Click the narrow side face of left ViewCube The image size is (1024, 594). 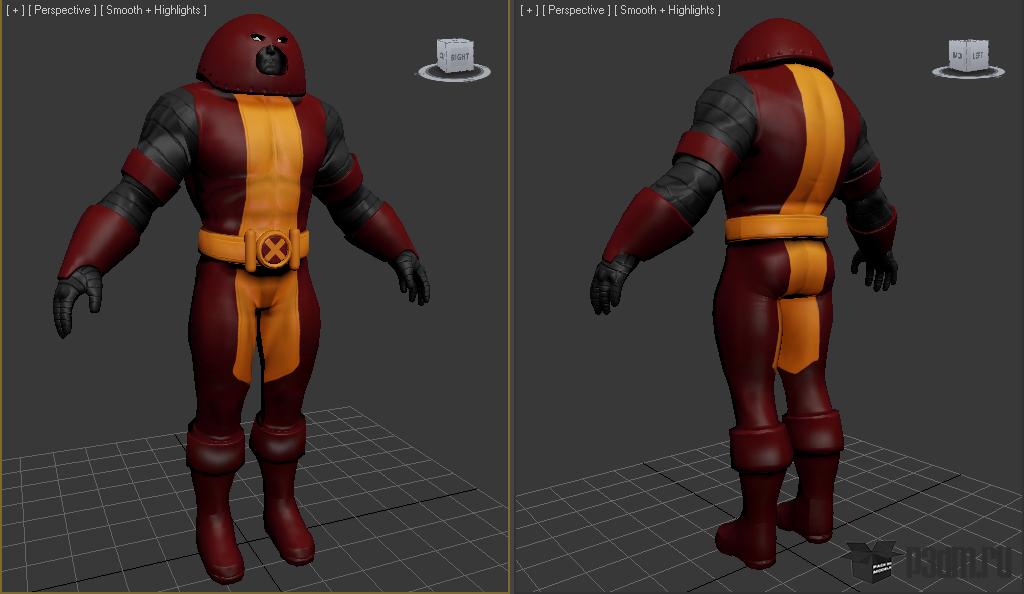point(441,56)
